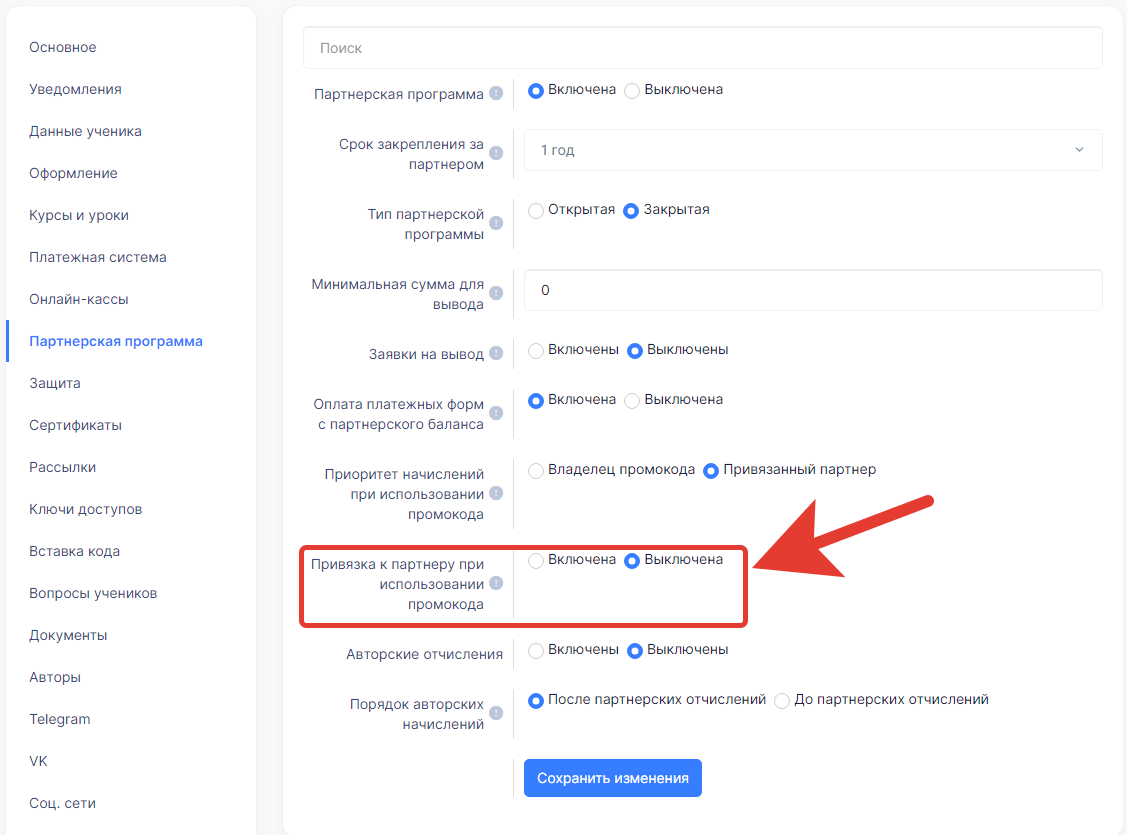1127x835 pixels.
Task: Select Владелец промокода priority option
Action: pos(536,470)
